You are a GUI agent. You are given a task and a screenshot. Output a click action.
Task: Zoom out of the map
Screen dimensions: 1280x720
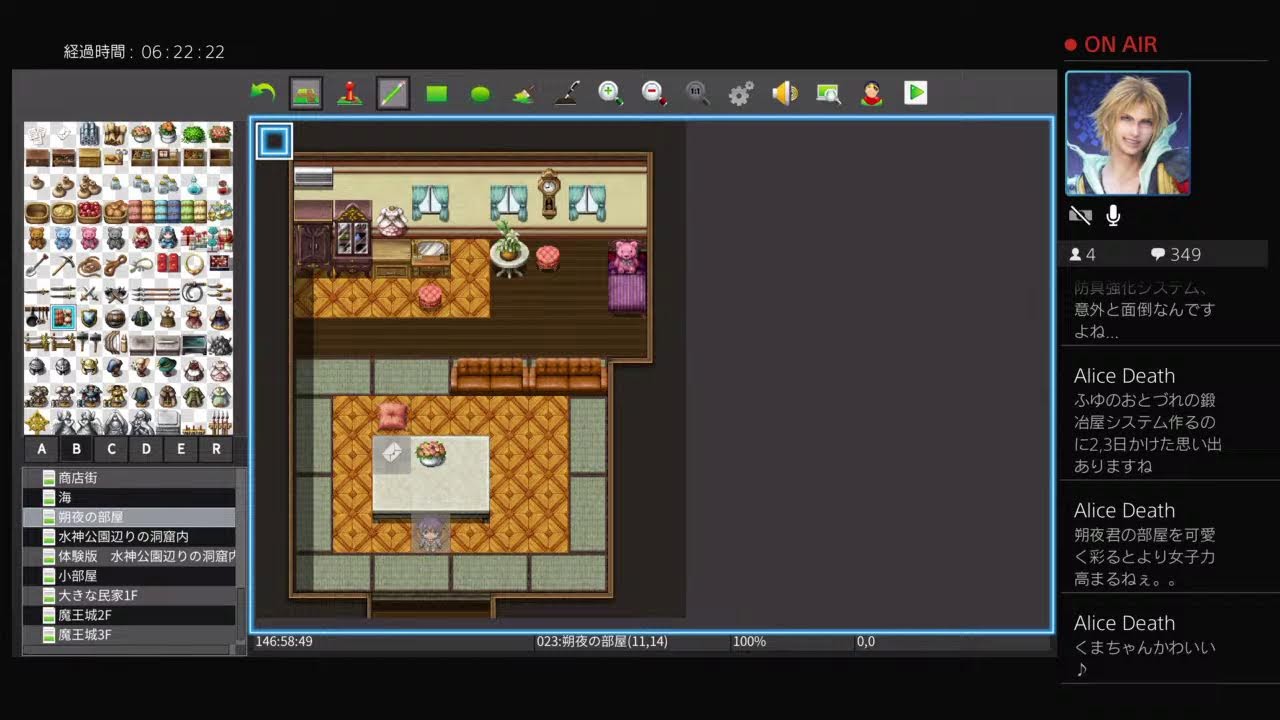[x=654, y=93]
